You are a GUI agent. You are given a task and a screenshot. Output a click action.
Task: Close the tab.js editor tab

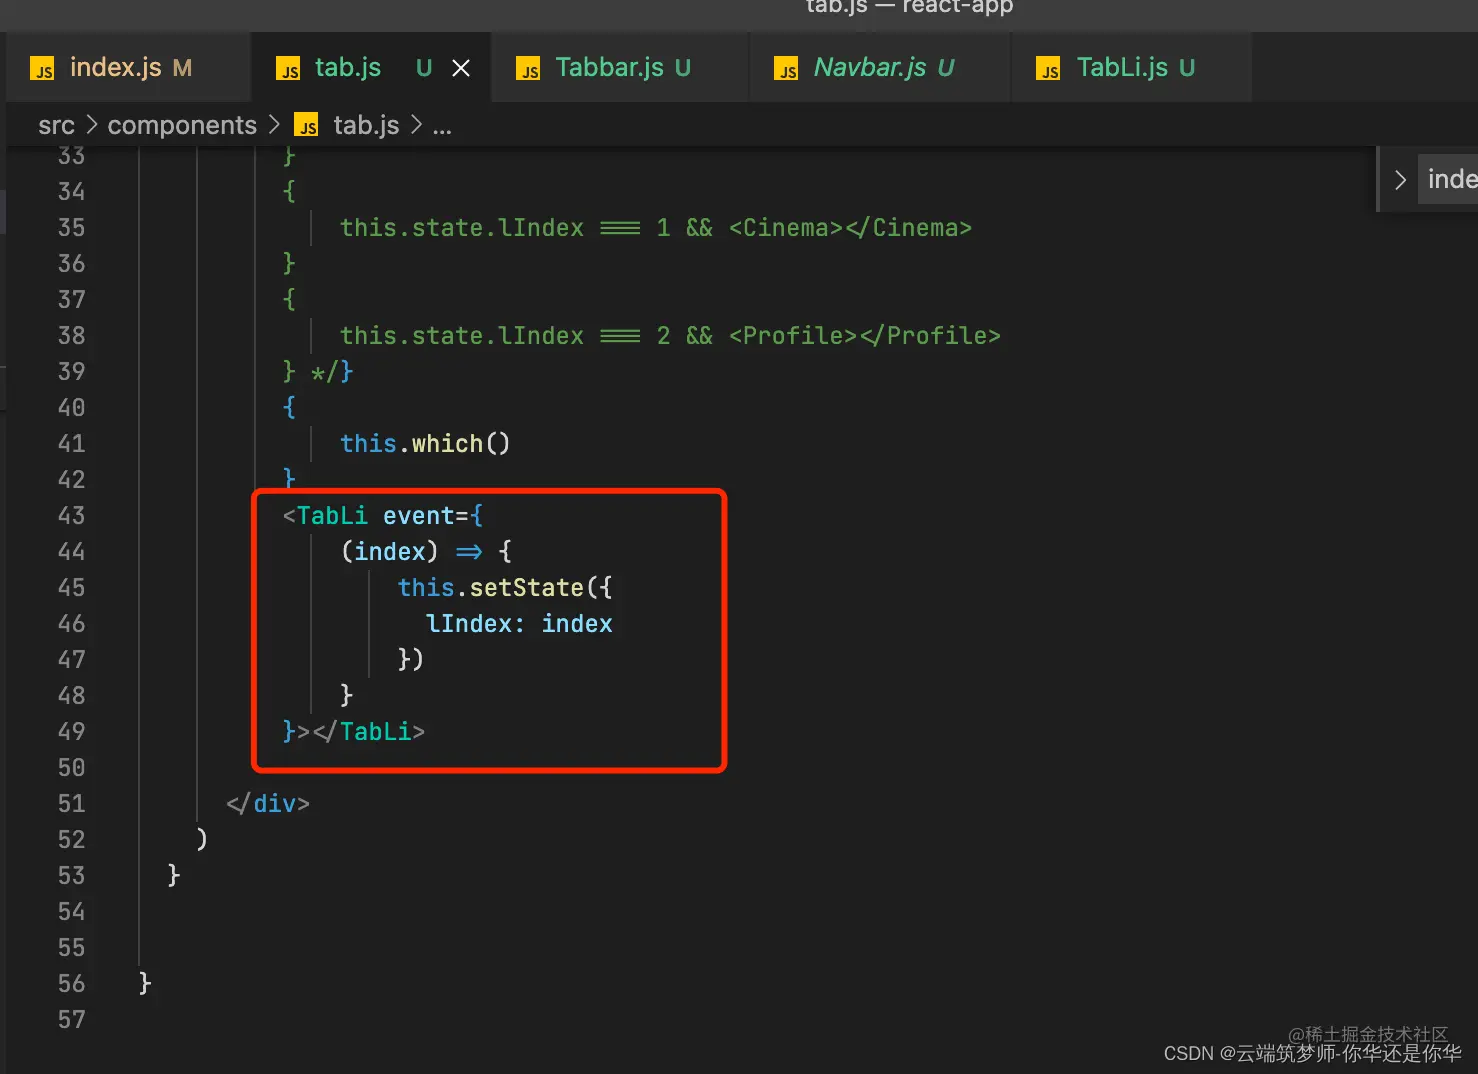[x=461, y=68]
